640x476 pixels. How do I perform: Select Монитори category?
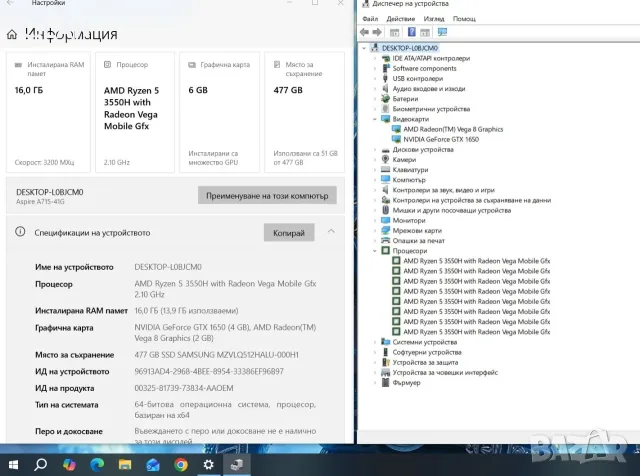pos(409,220)
